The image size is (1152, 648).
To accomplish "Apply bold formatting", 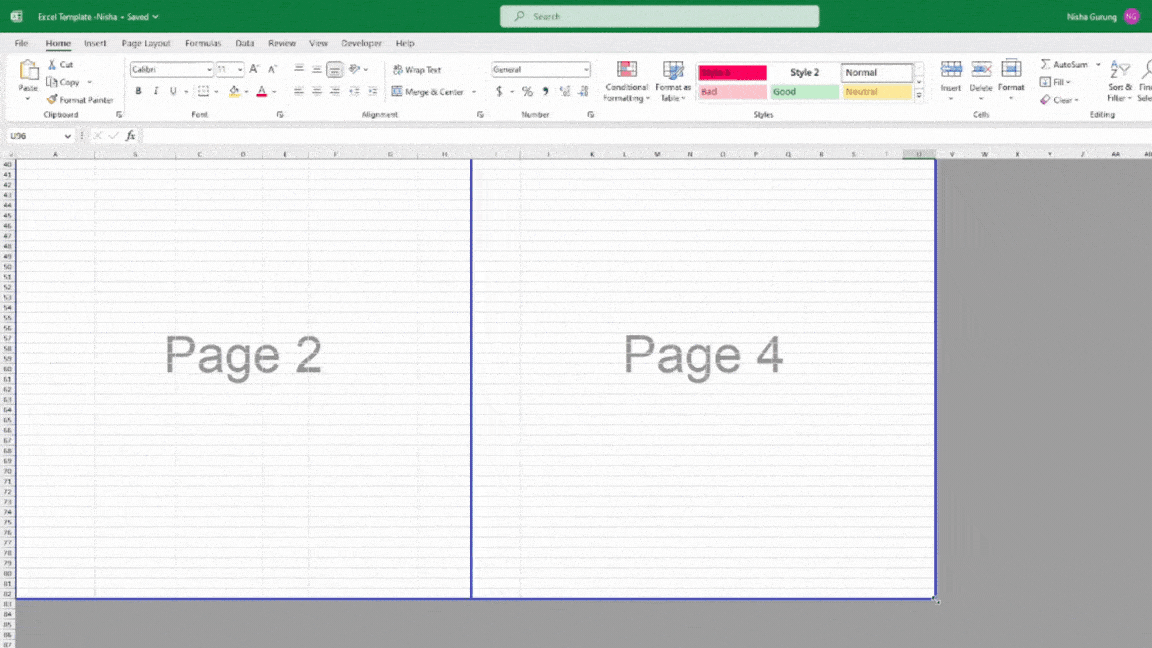I will (138, 90).
